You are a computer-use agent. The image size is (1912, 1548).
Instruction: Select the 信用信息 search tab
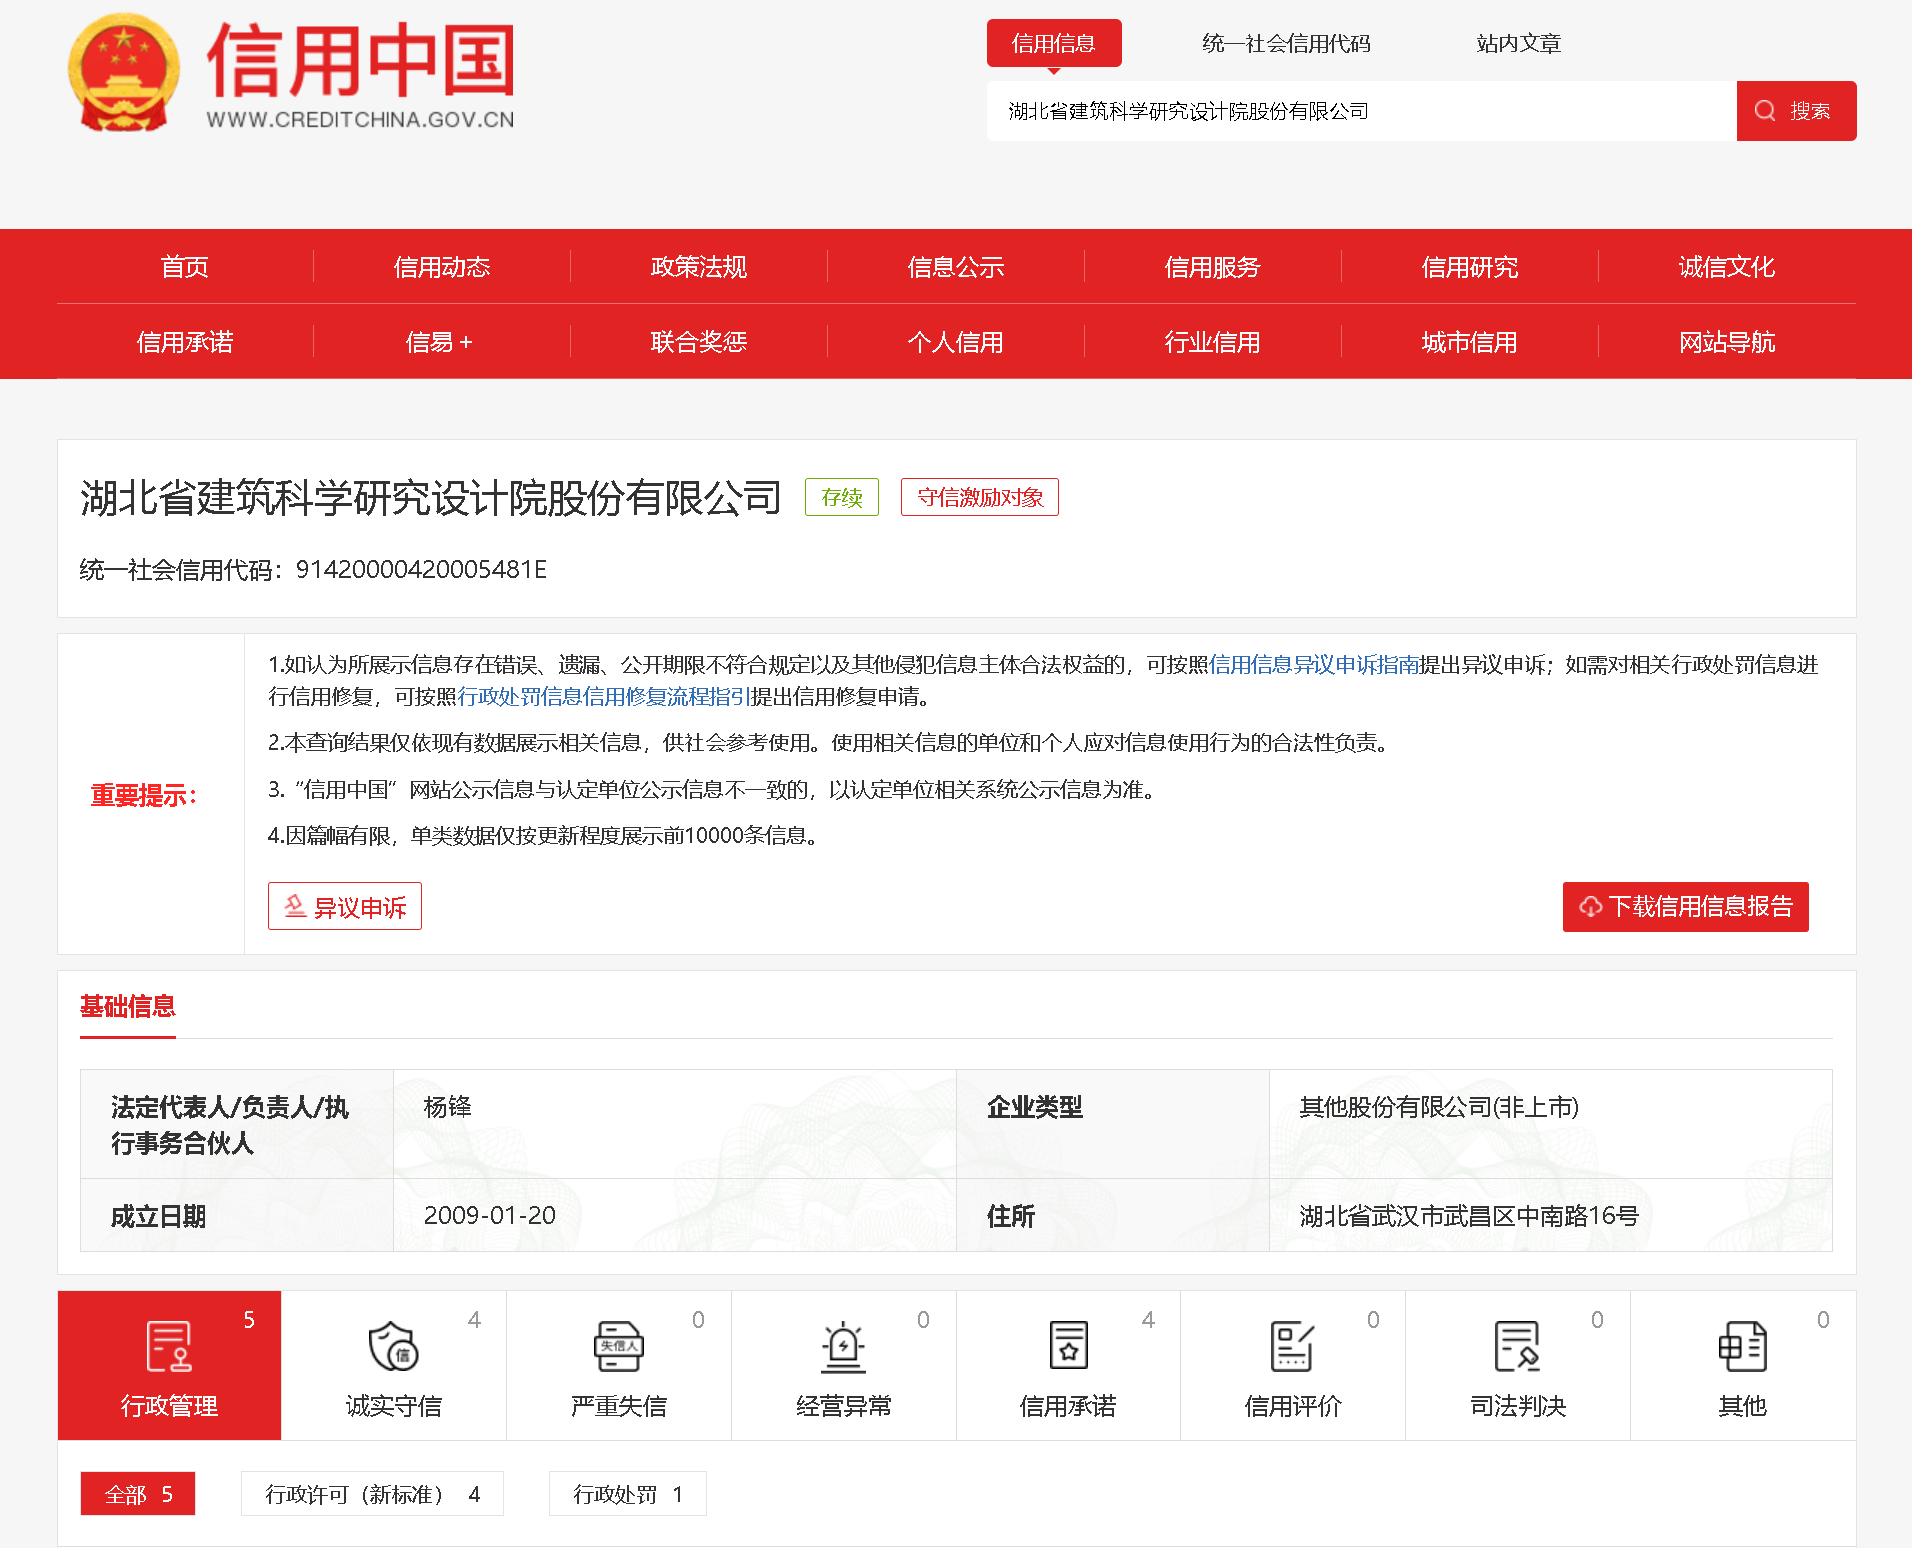click(1054, 43)
